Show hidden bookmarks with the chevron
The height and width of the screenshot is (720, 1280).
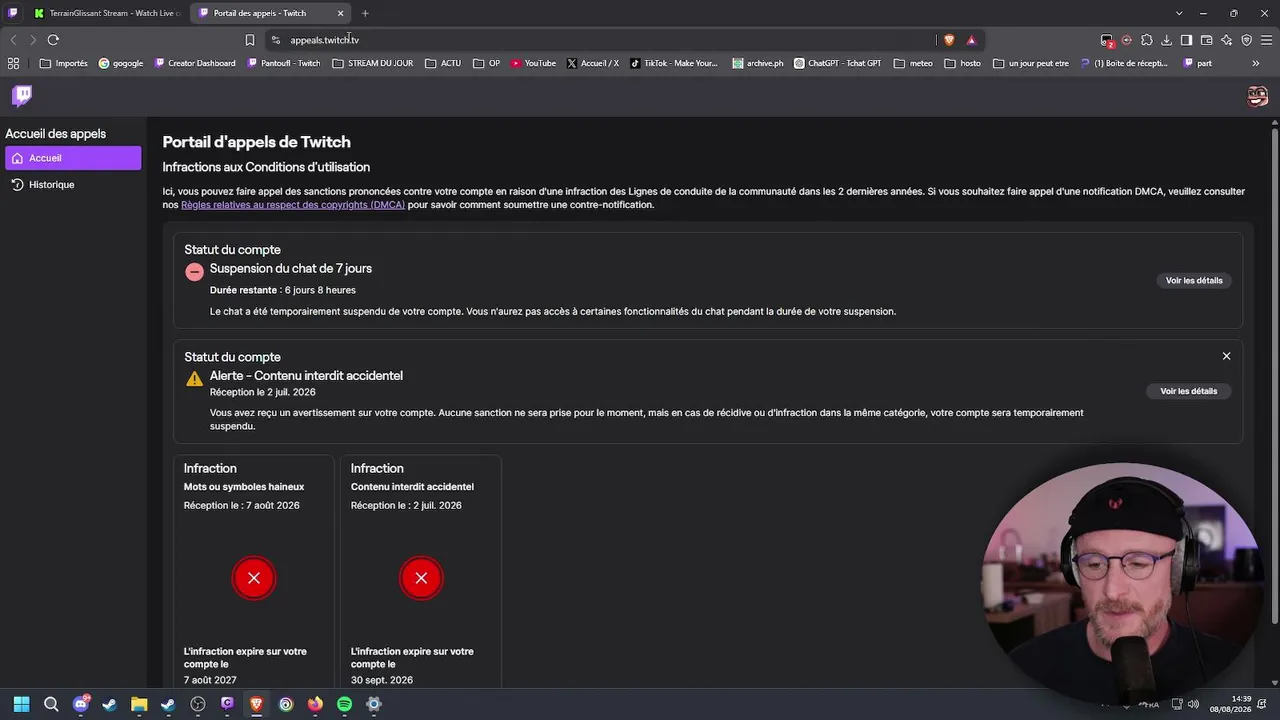tap(1256, 63)
